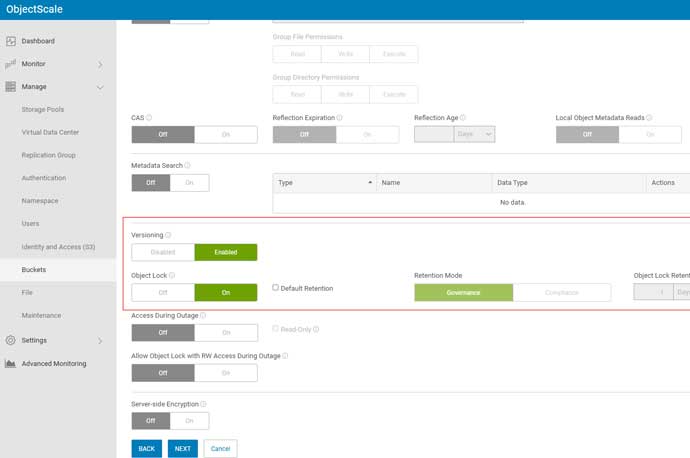Screen dimensions: 690x458
Task: Click info icon beside Object Lock
Action: pyautogui.click(x=172, y=275)
